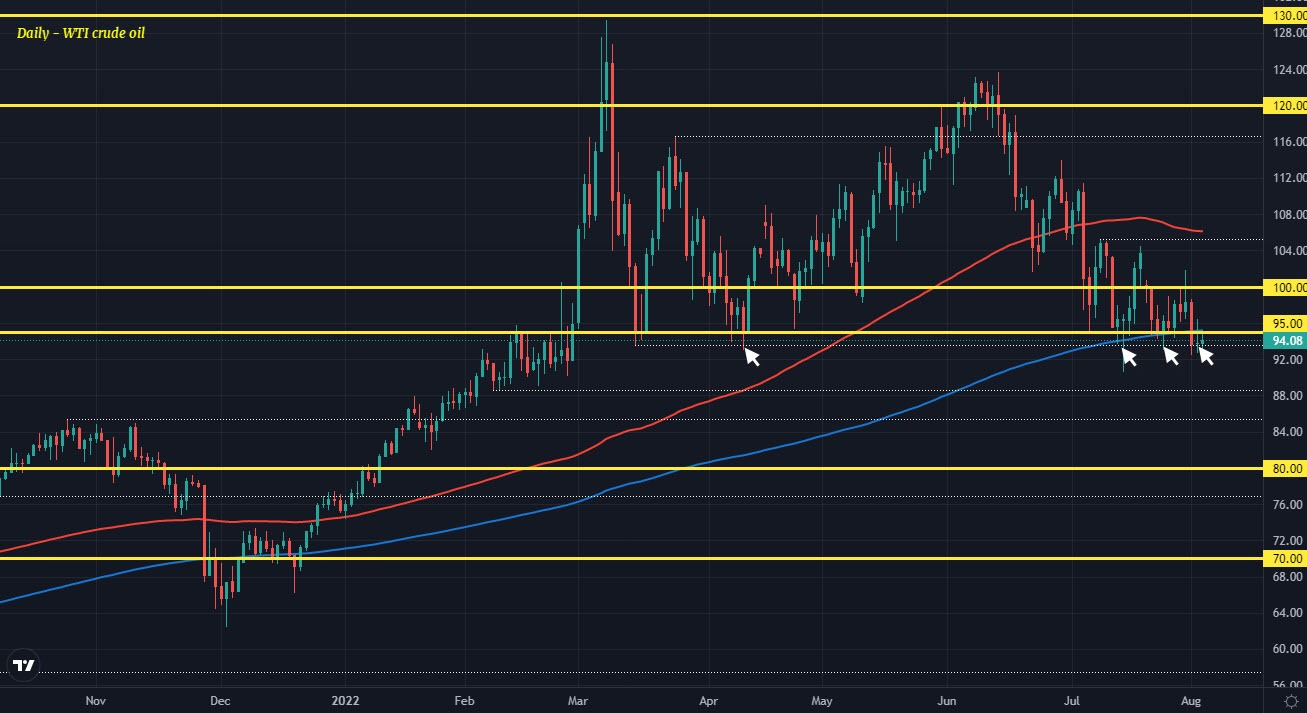Select the highlighted 100.00 price label
The image size is (1307, 713).
(x=1284, y=287)
